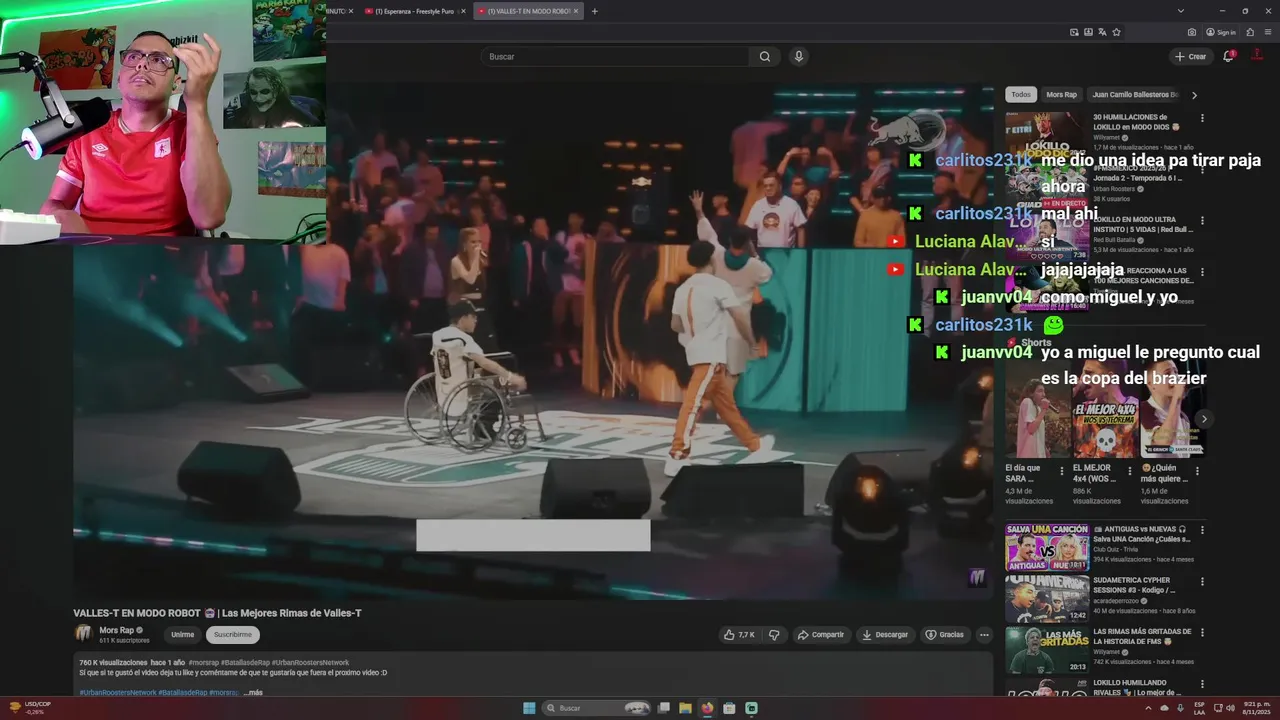Dislike the video with thumbs down
Image resolution: width=1280 pixels, height=720 pixels.
(x=774, y=635)
